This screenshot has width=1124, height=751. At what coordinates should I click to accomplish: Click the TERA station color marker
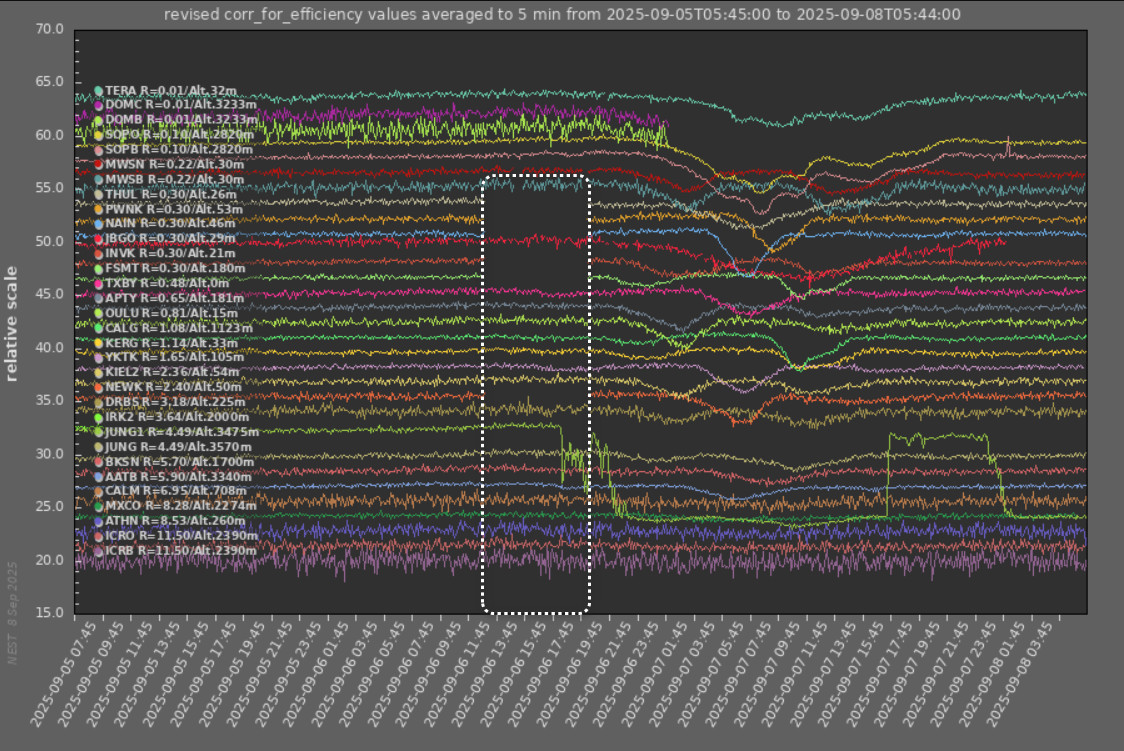98,91
